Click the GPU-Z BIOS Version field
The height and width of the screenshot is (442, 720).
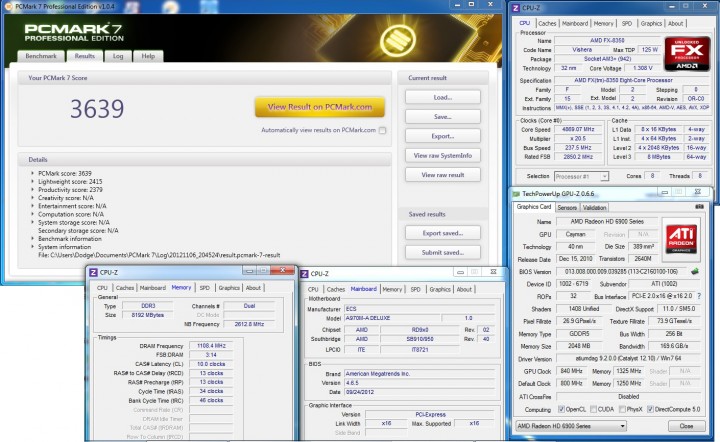click(x=621, y=271)
